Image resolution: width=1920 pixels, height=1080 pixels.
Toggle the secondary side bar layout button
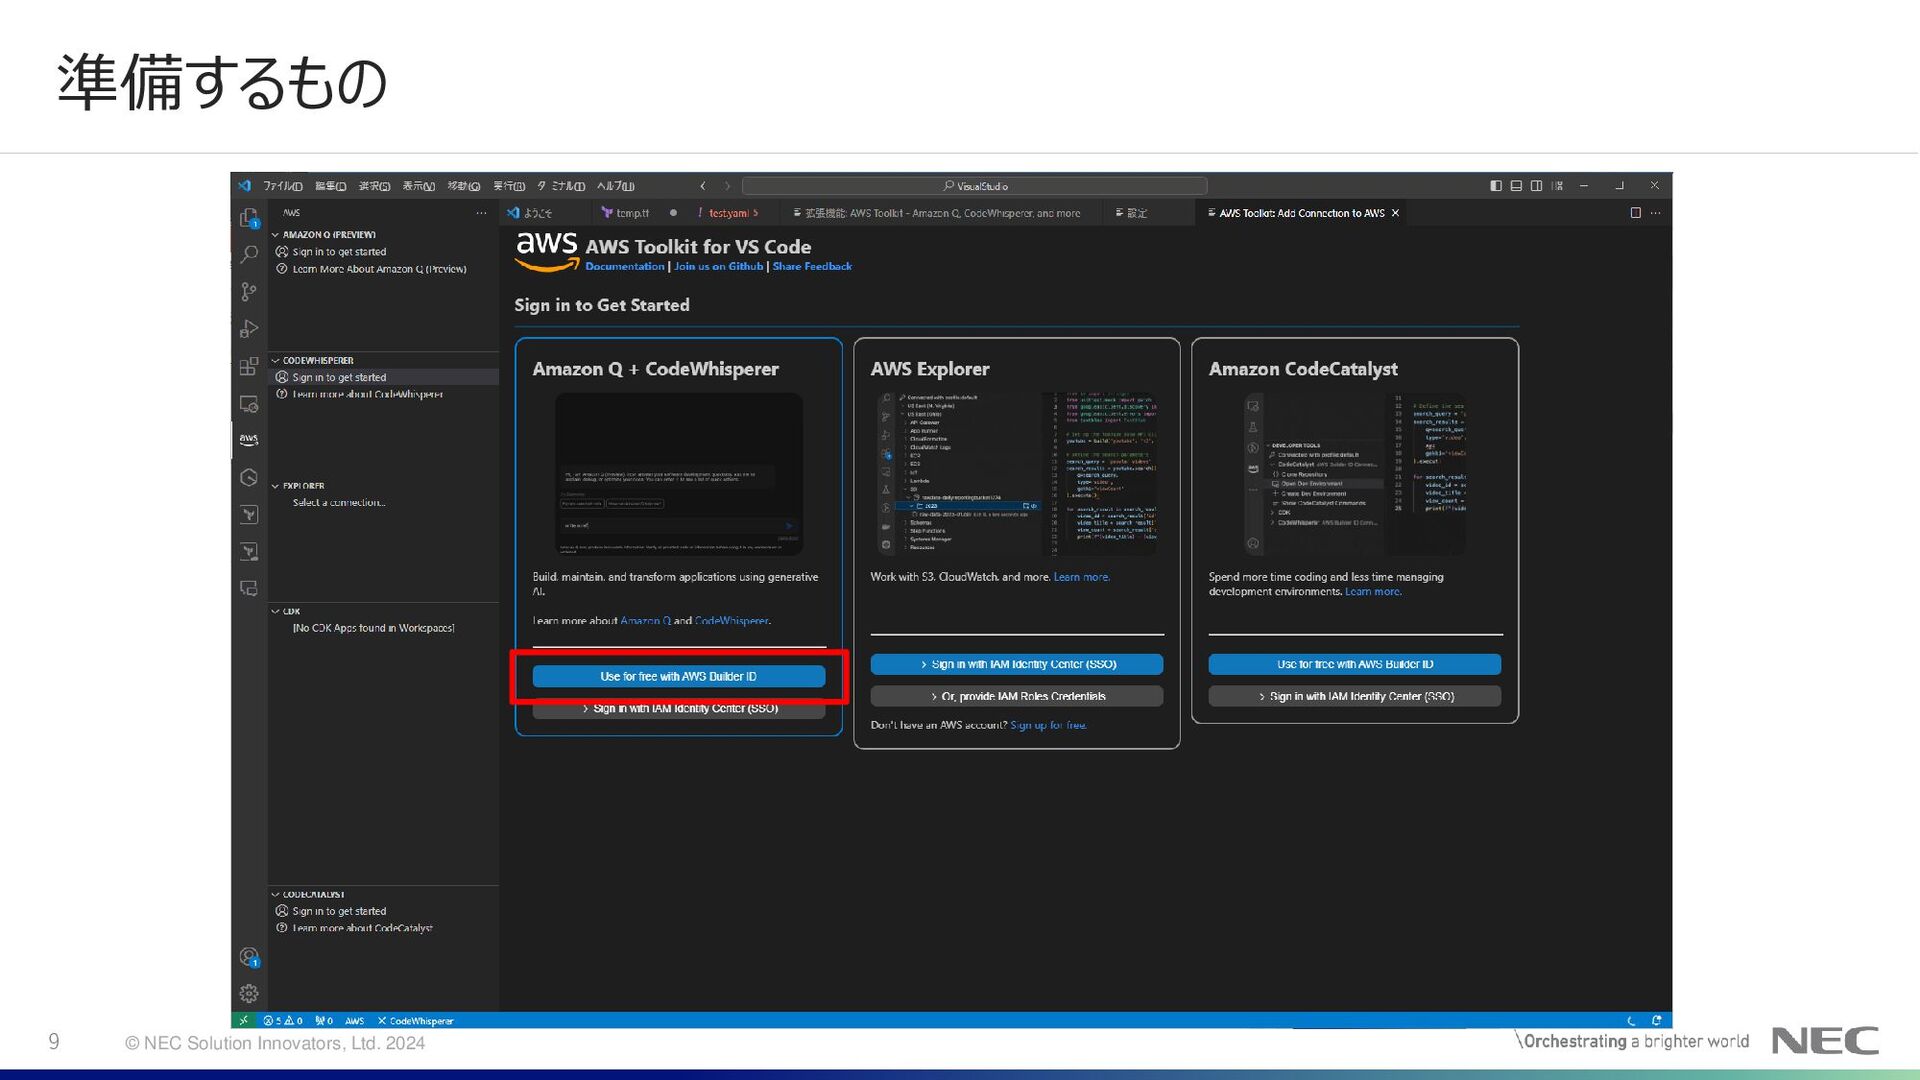(1536, 186)
